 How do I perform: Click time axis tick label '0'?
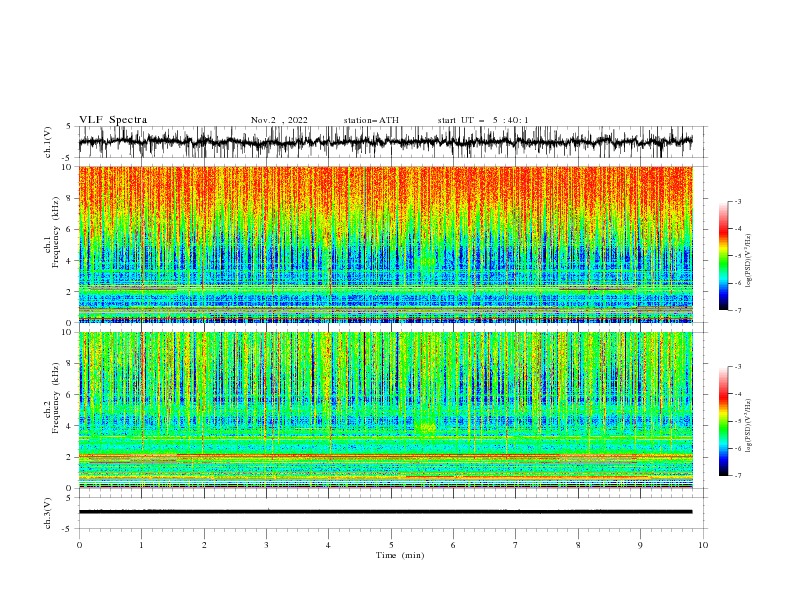[x=79, y=545]
